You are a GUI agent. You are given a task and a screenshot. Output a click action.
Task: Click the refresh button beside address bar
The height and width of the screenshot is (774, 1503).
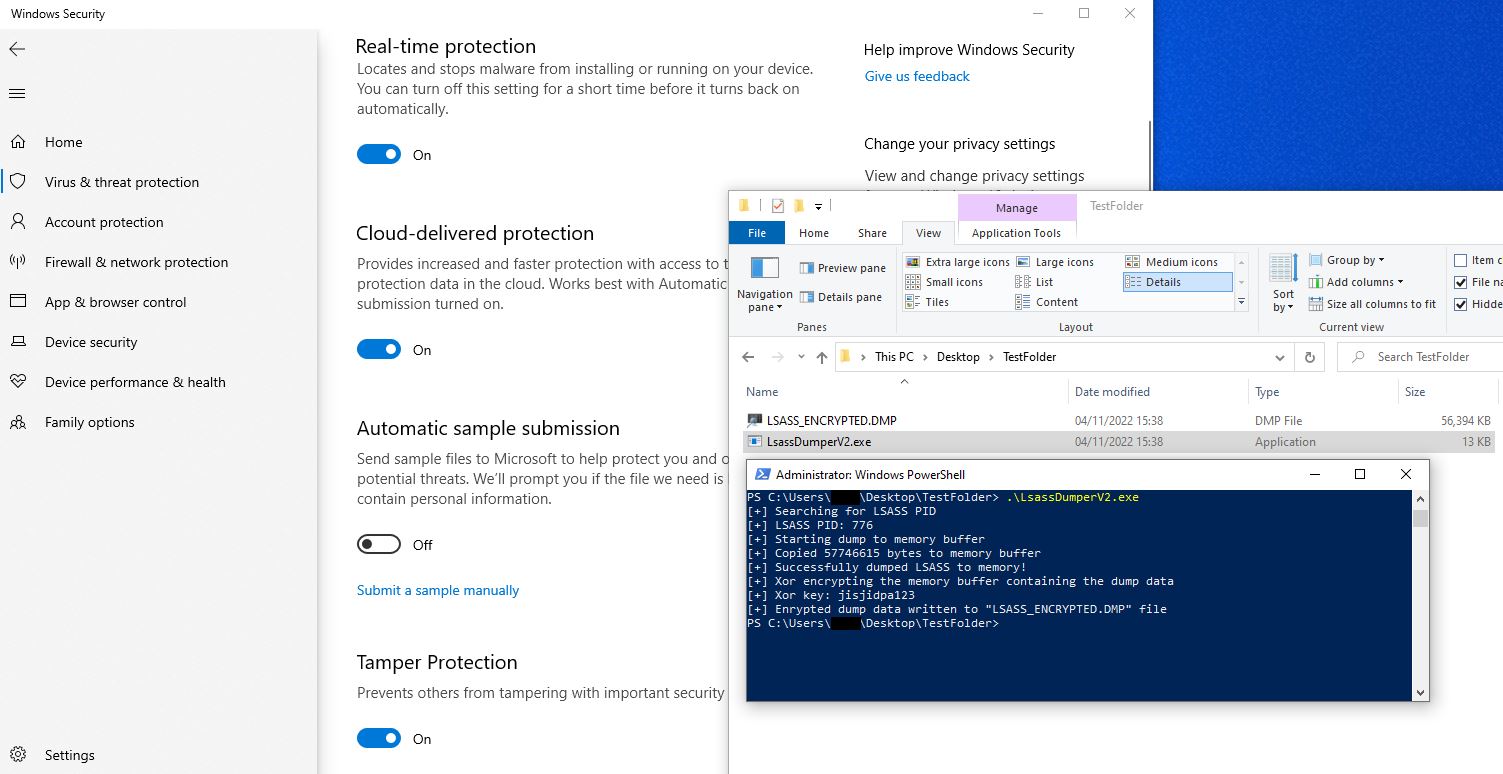tap(1309, 357)
